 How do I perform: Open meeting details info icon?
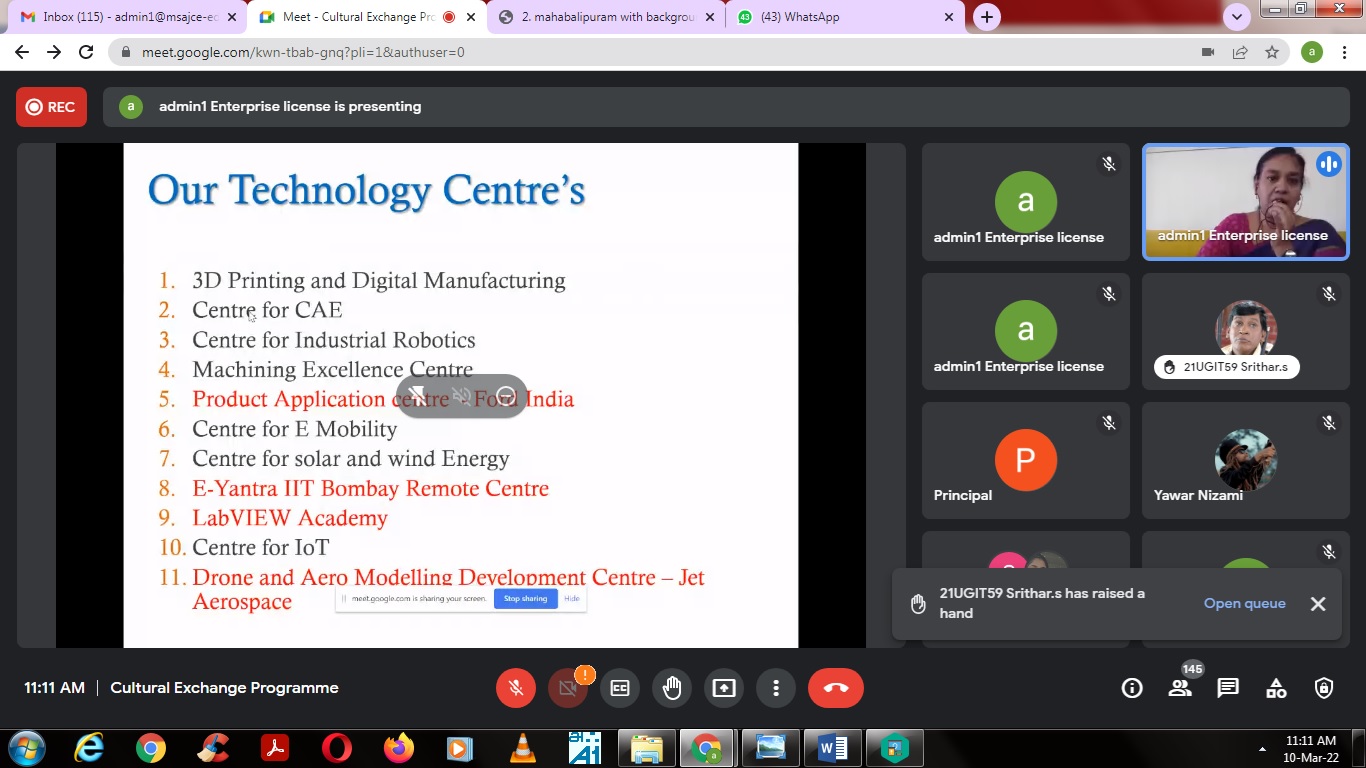1132,688
